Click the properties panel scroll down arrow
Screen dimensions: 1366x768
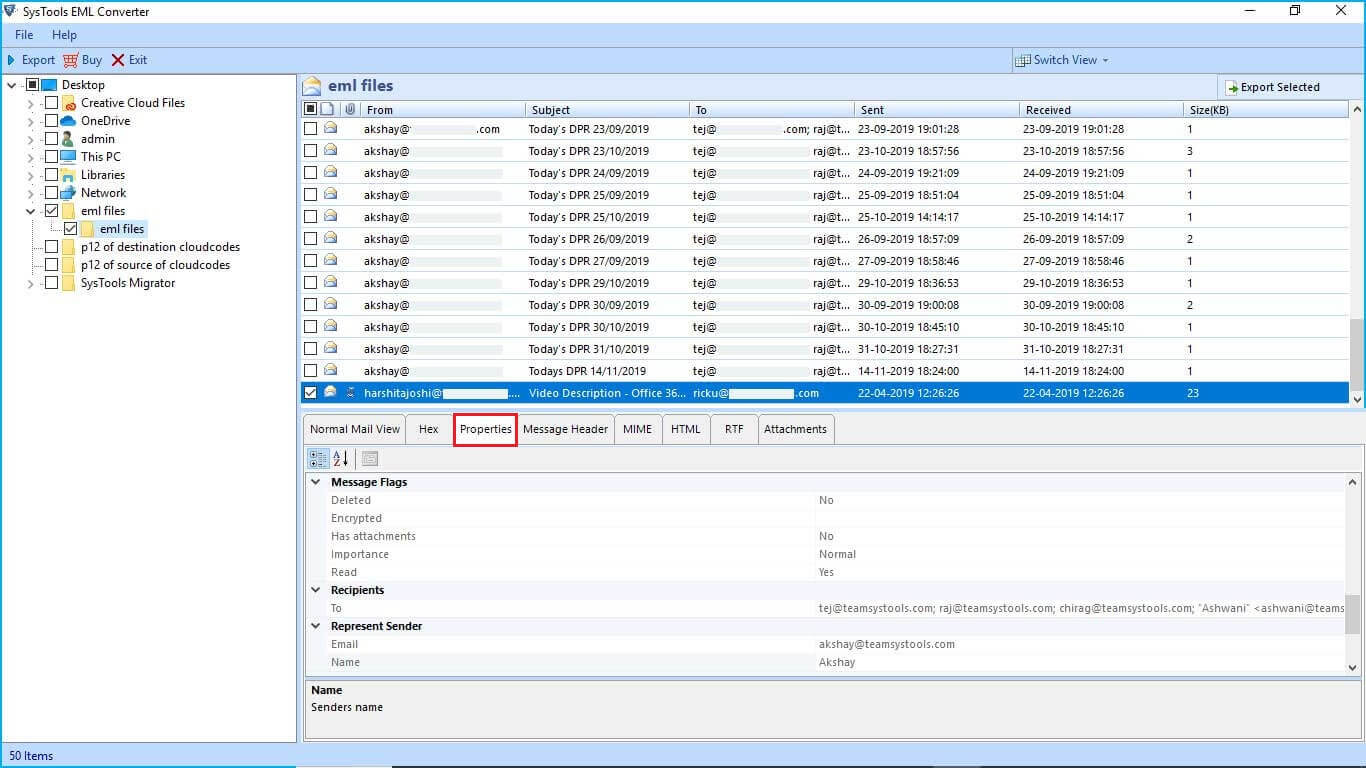pyautogui.click(x=1353, y=667)
